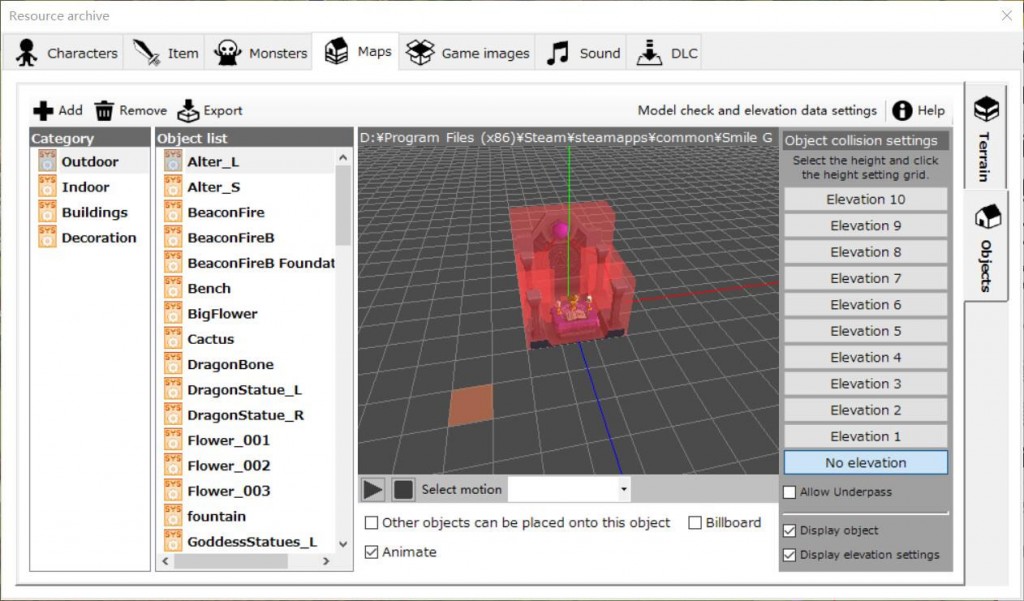
Task: Click the Indoor category icon
Action: tap(47, 187)
